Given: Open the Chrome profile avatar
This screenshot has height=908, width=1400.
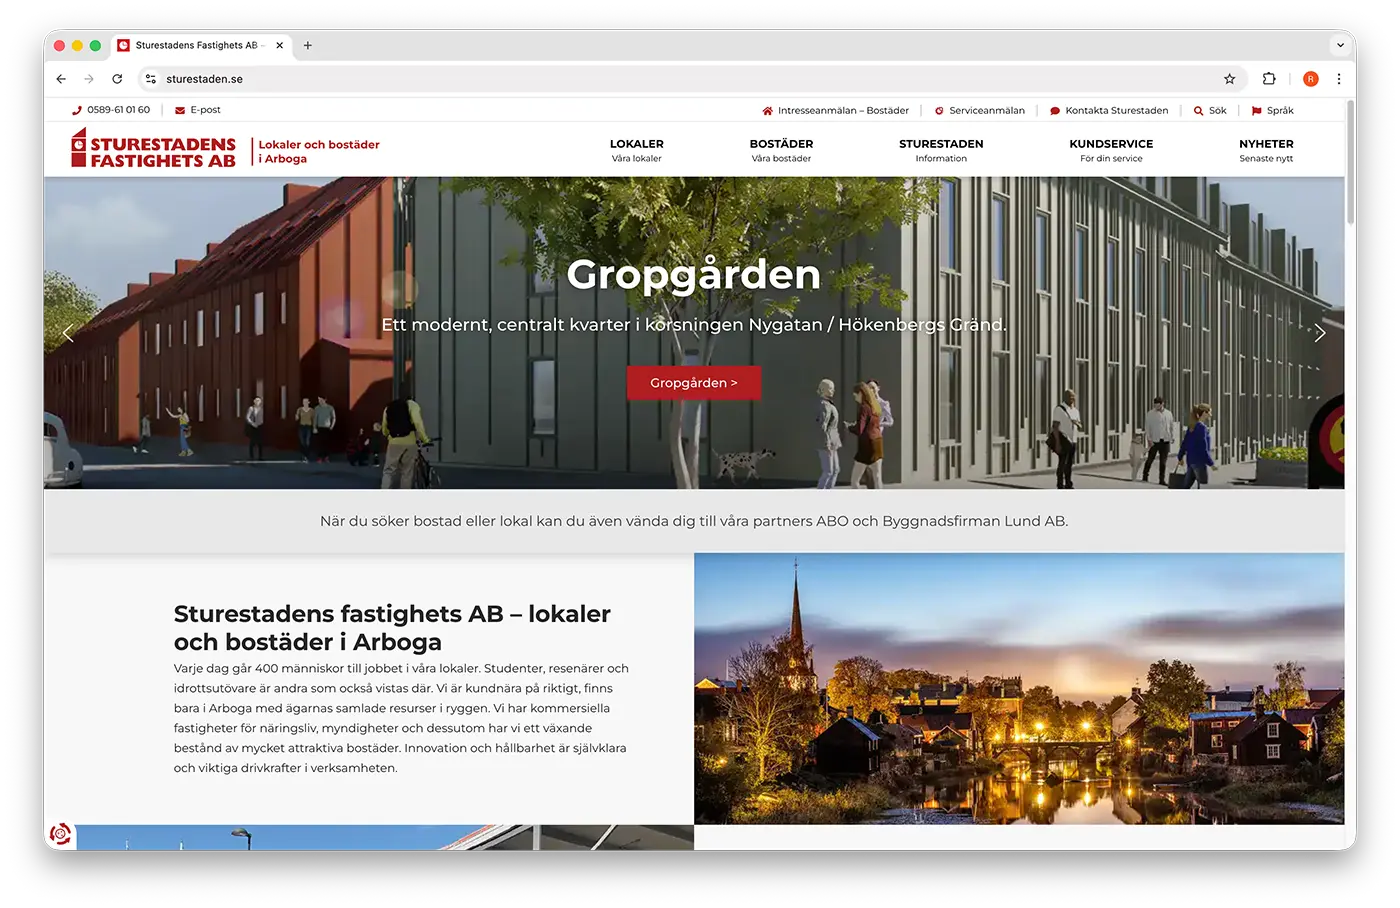Looking at the screenshot, I should pyautogui.click(x=1311, y=79).
